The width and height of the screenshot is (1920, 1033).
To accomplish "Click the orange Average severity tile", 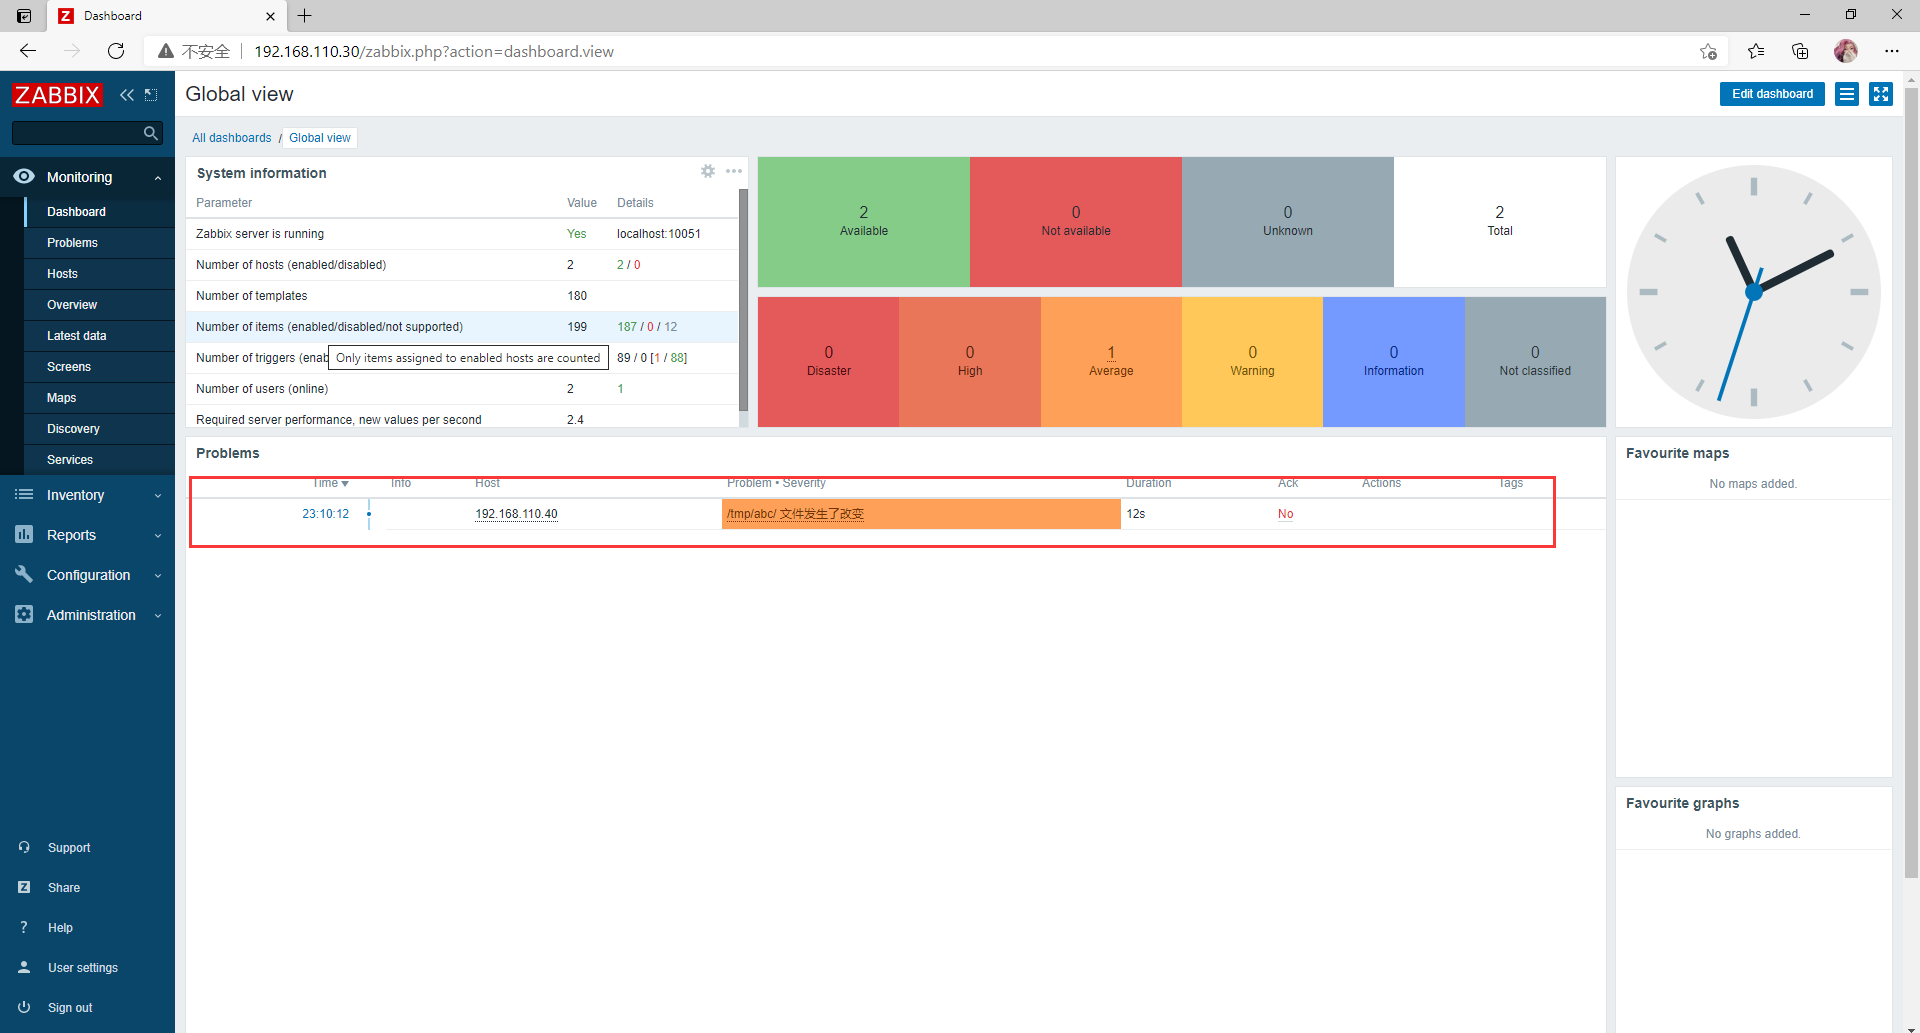I will tap(1111, 362).
